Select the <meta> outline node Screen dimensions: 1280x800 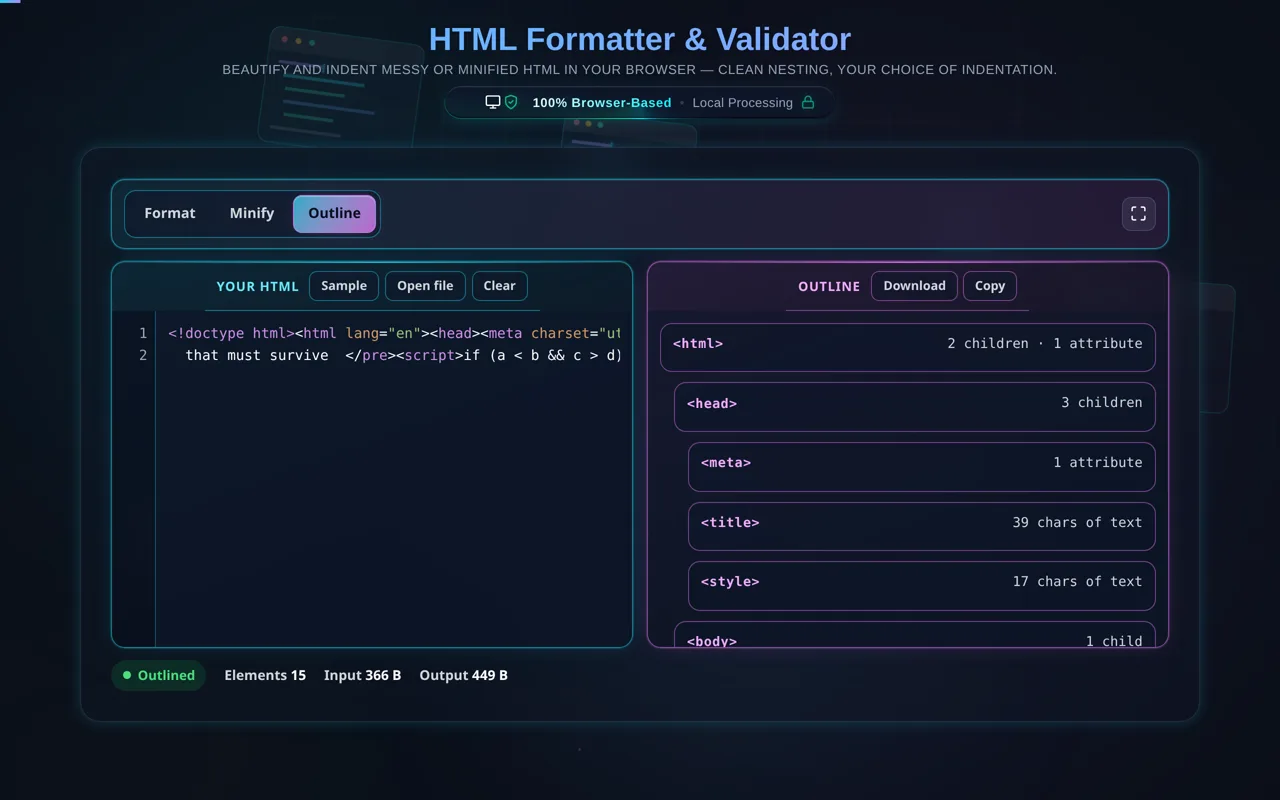click(x=922, y=467)
